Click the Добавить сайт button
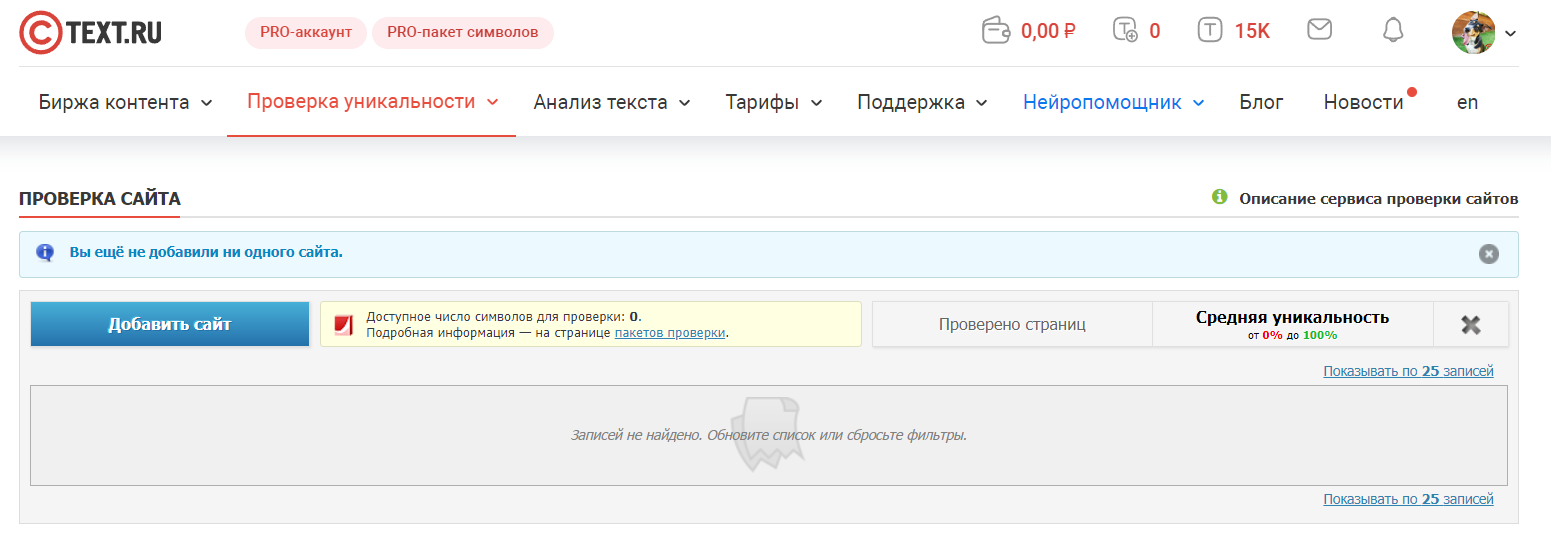The image size is (1551, 555). coord(170,324)
